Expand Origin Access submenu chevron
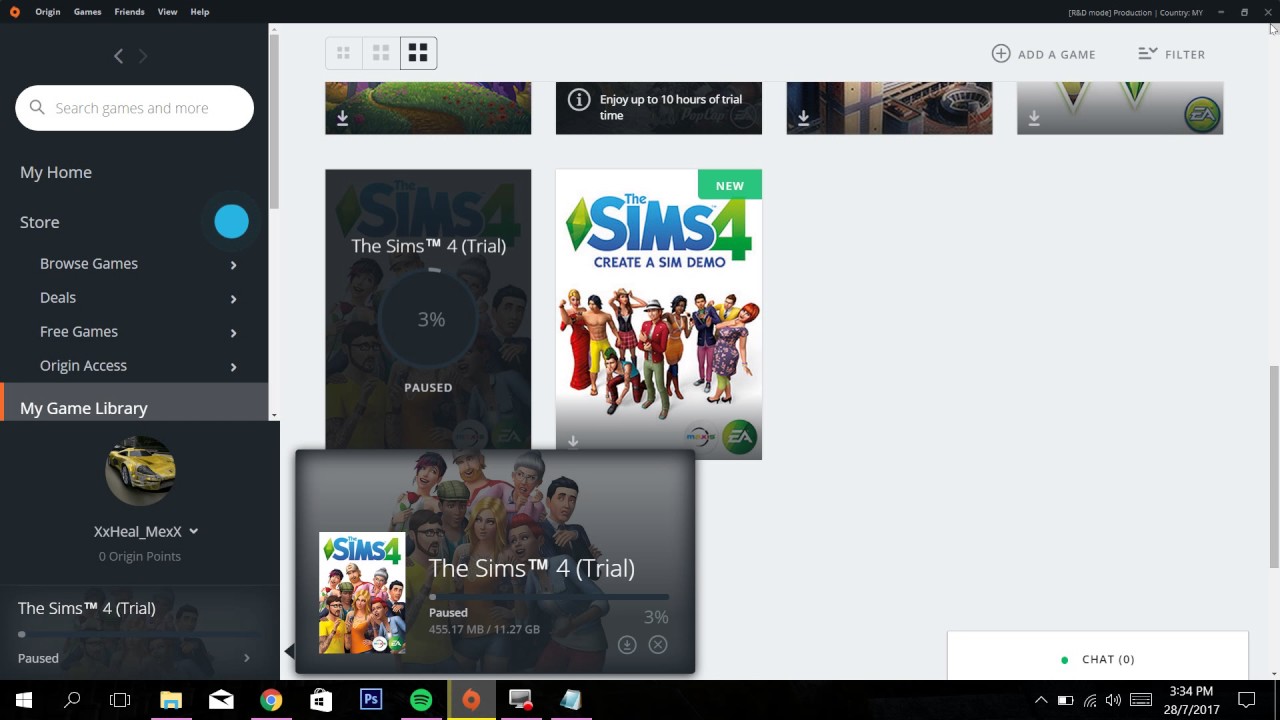The image size is (1280, 720). tap(233, 367)
